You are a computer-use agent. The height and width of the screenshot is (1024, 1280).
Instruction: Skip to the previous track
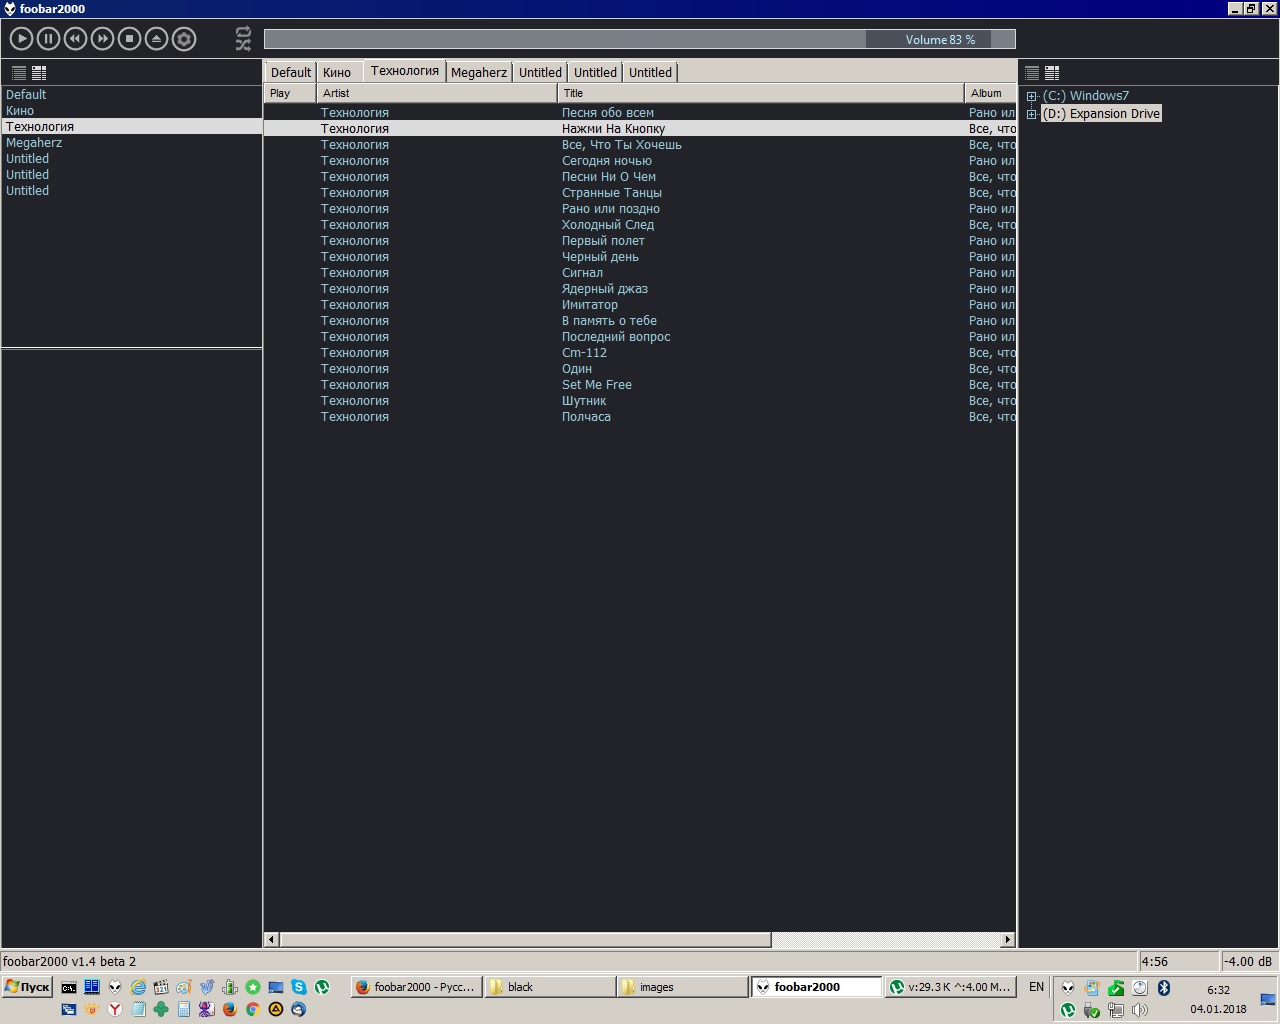(75, 39)
